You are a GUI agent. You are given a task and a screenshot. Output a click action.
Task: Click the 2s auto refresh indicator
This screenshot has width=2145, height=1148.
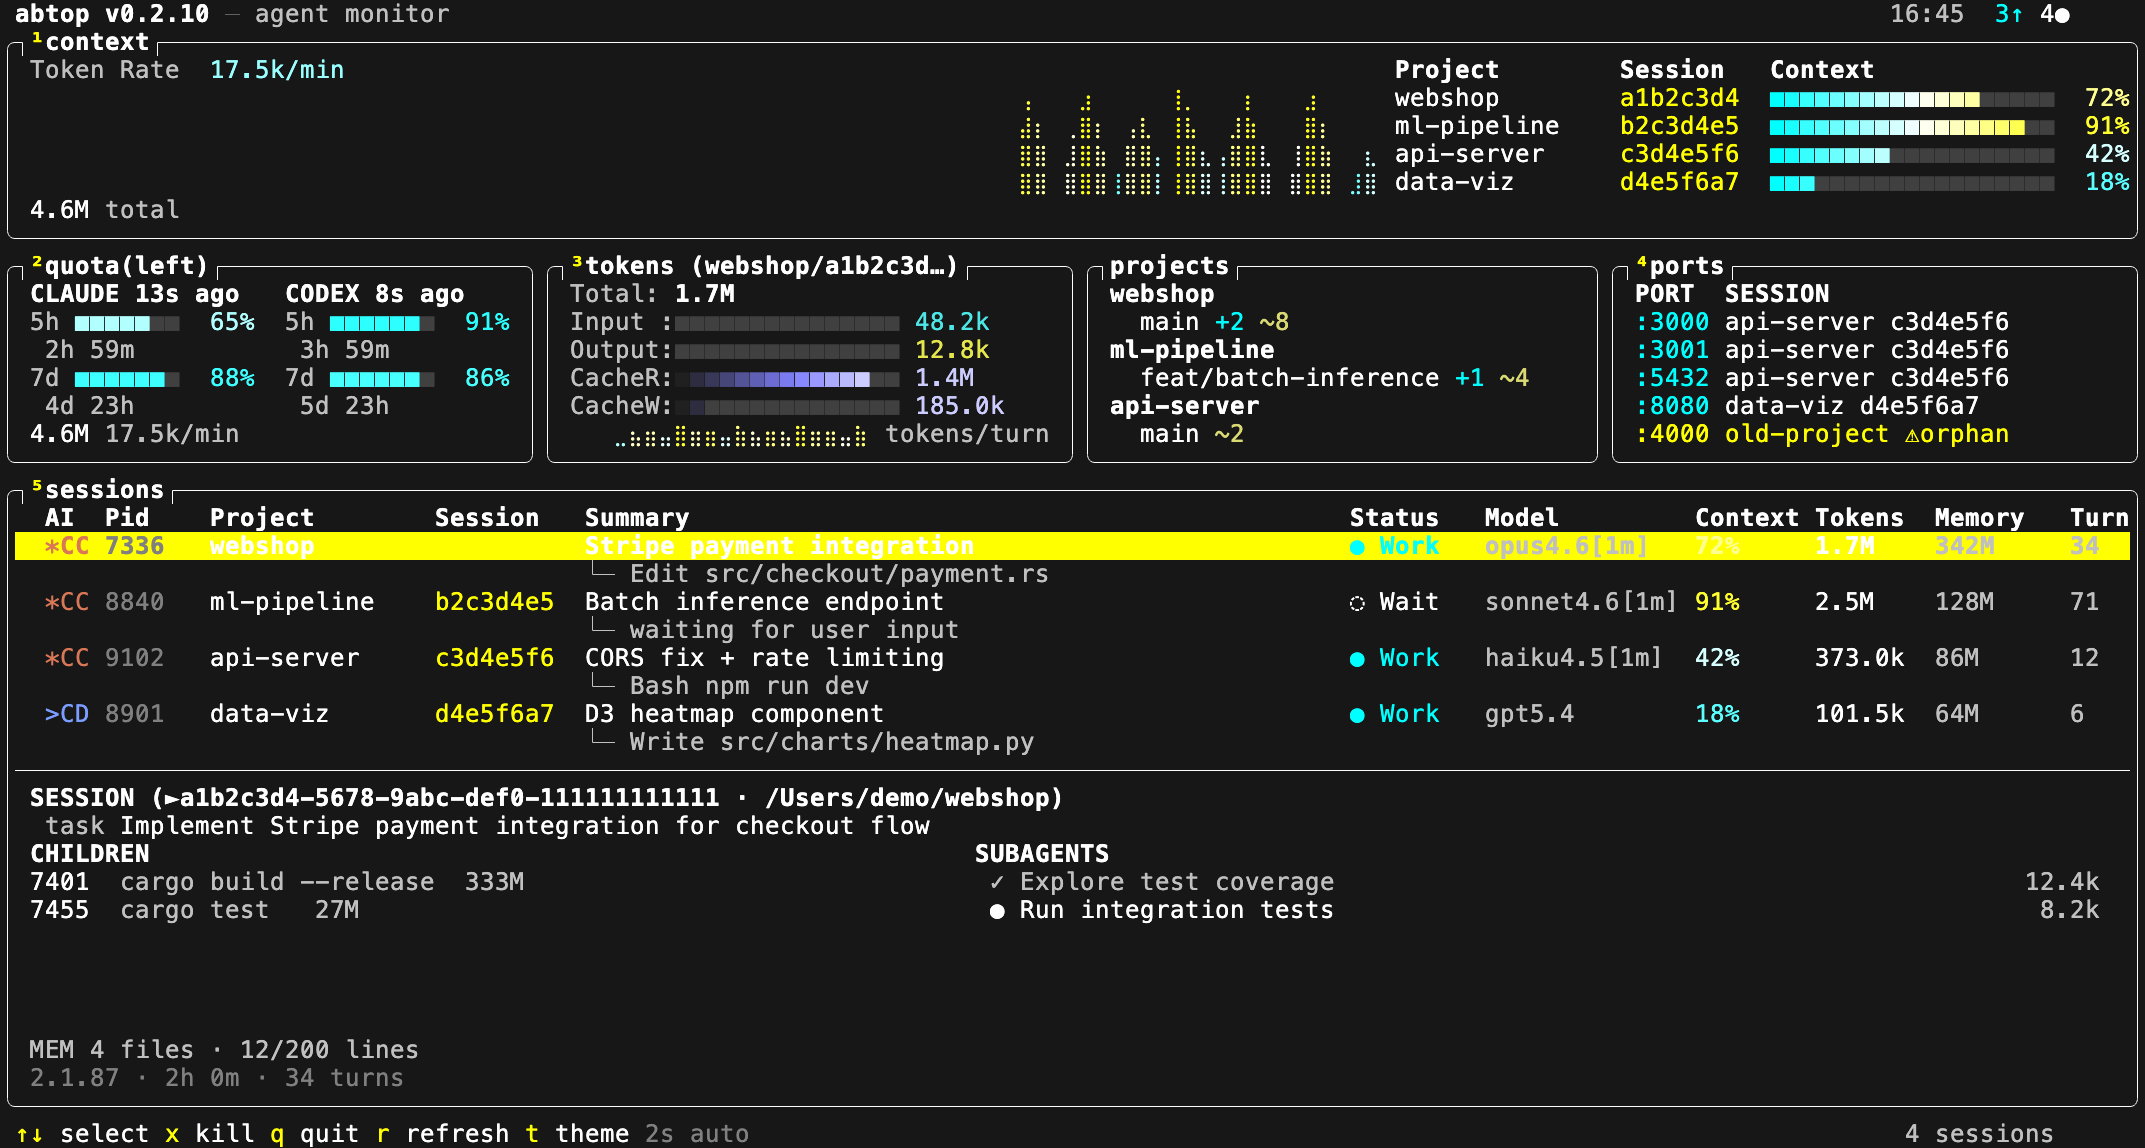(696, 1134)
